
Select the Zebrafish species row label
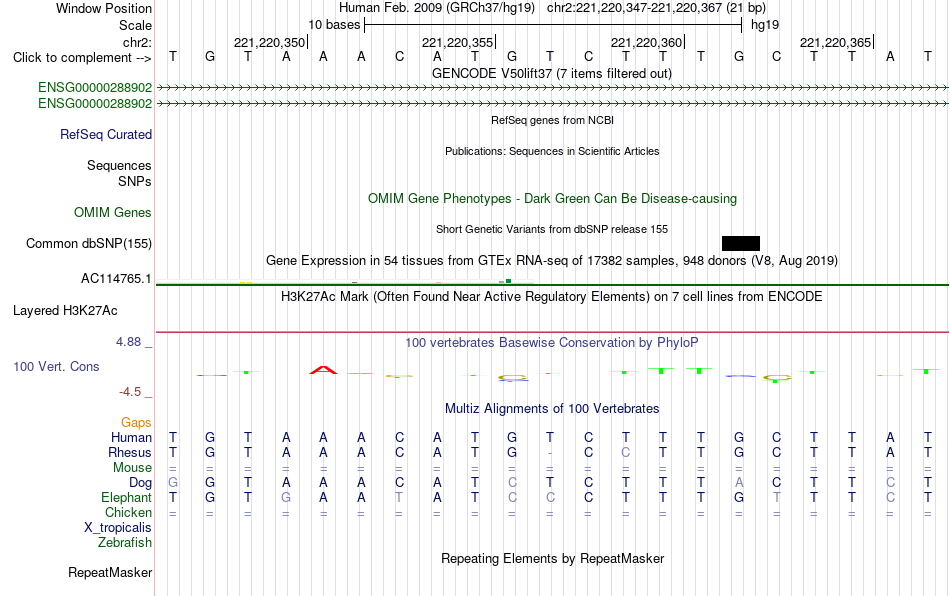[125, 543]
